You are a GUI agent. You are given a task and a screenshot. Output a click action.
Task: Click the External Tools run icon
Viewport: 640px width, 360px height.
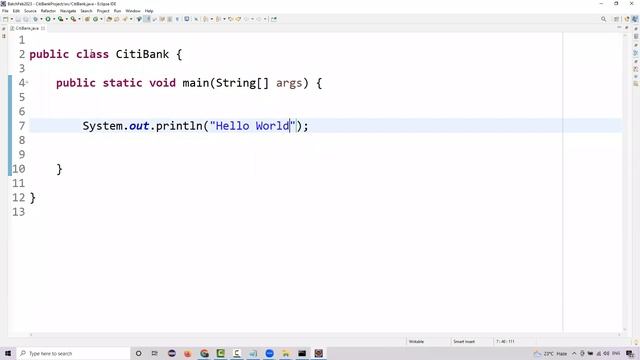click(73, 19)
